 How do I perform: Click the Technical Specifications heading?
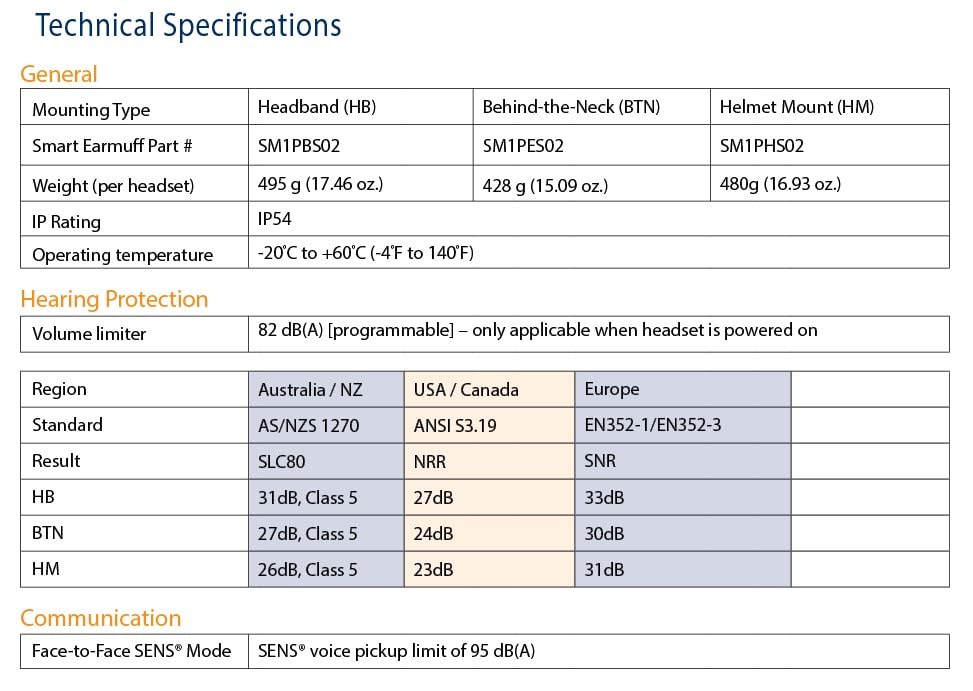point(188,26)
